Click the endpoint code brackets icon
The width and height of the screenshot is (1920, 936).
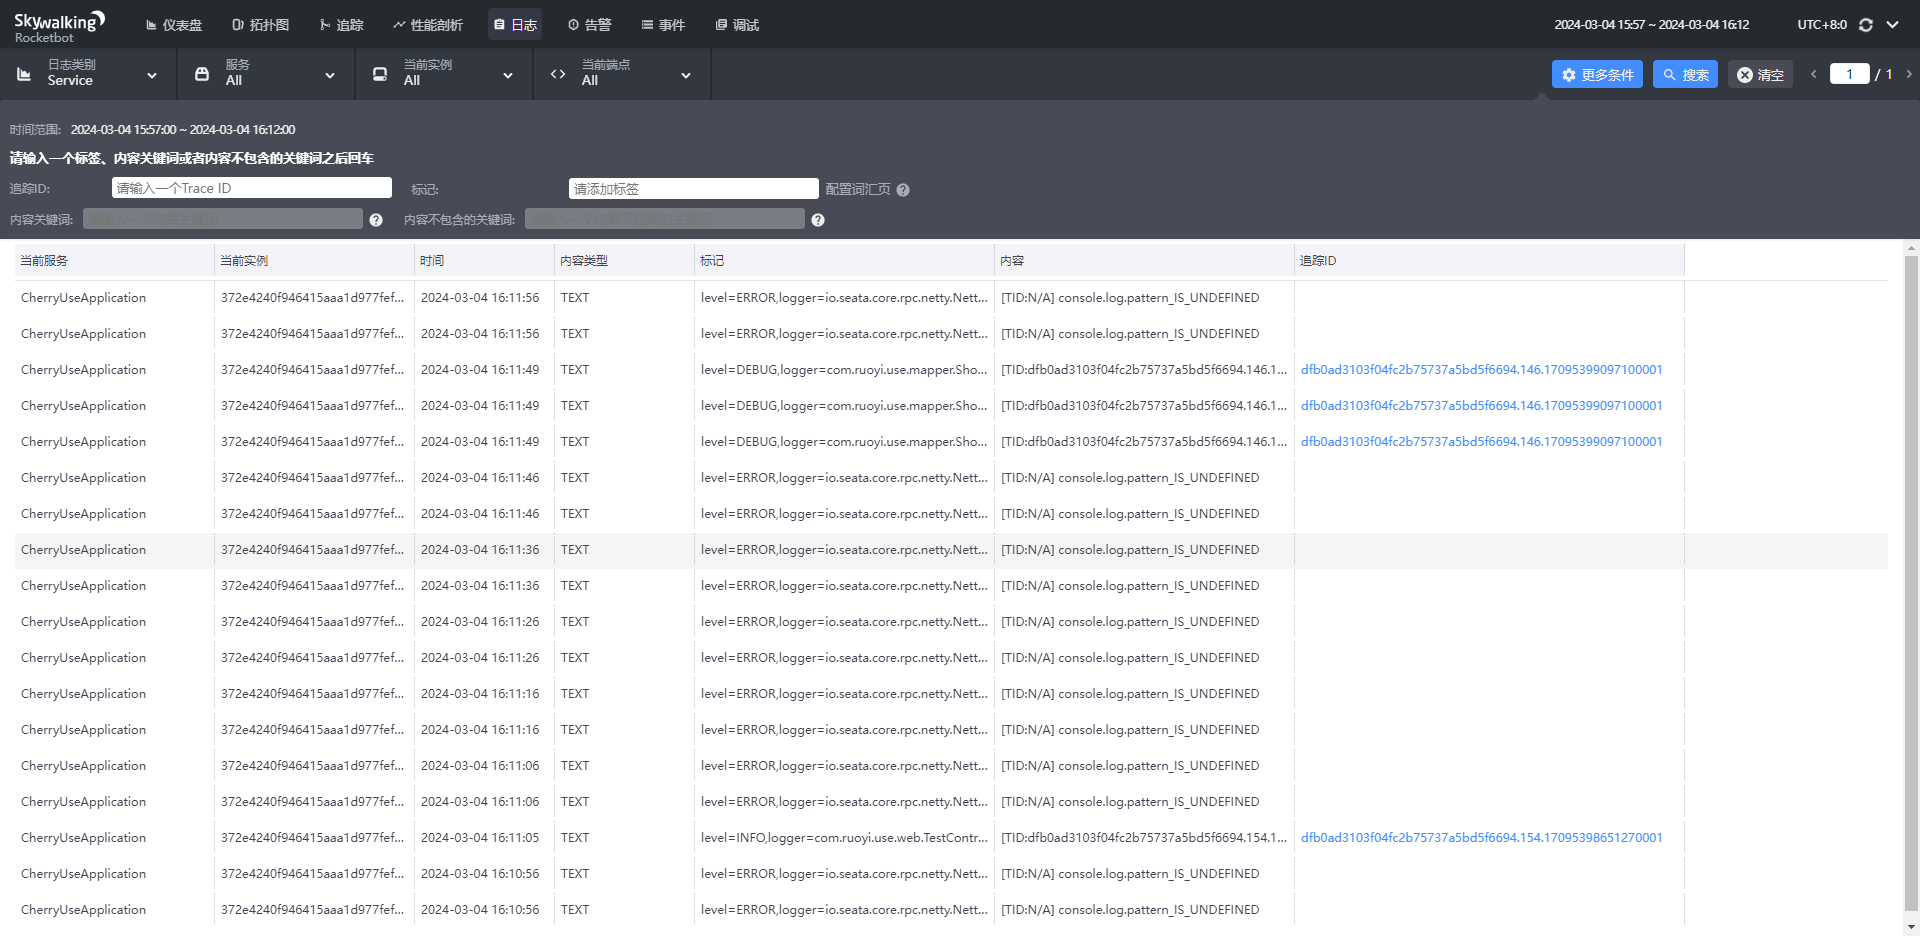558,74
